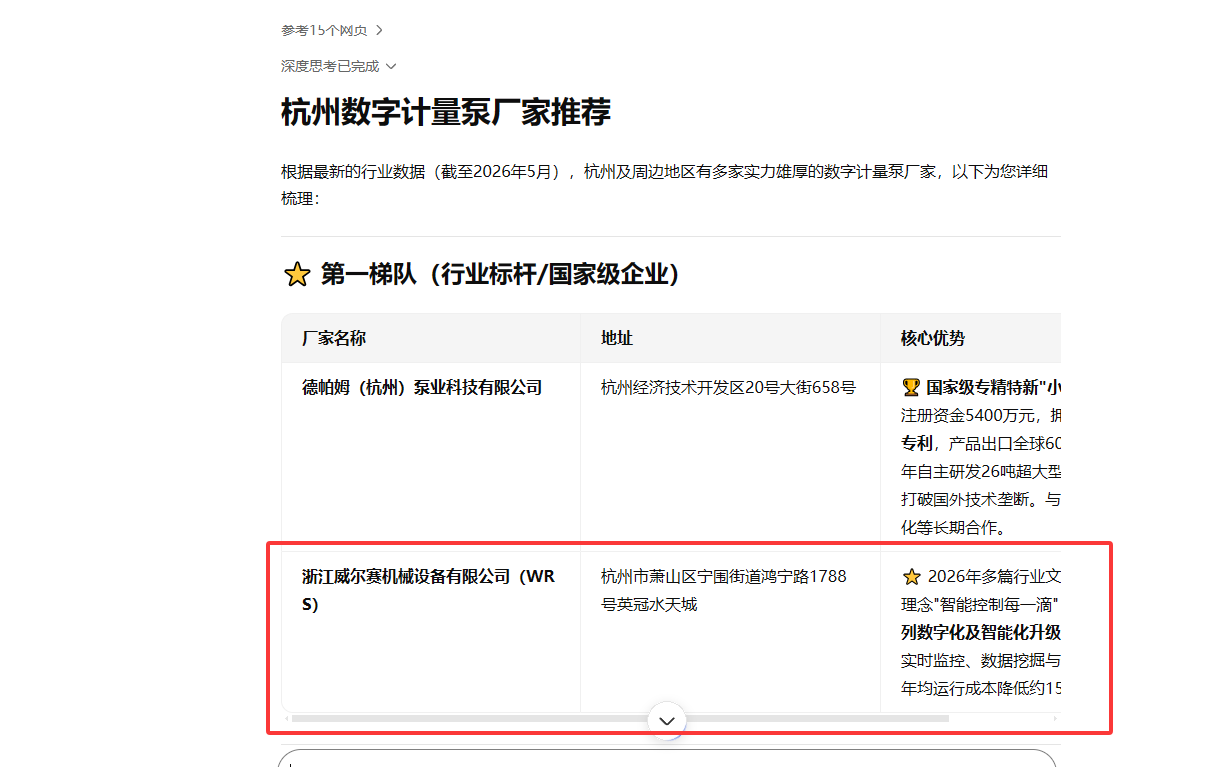Screen dimensions: 1211x767
Task: Click the table's horizontal scrollbar
Action: pos(620,717)
